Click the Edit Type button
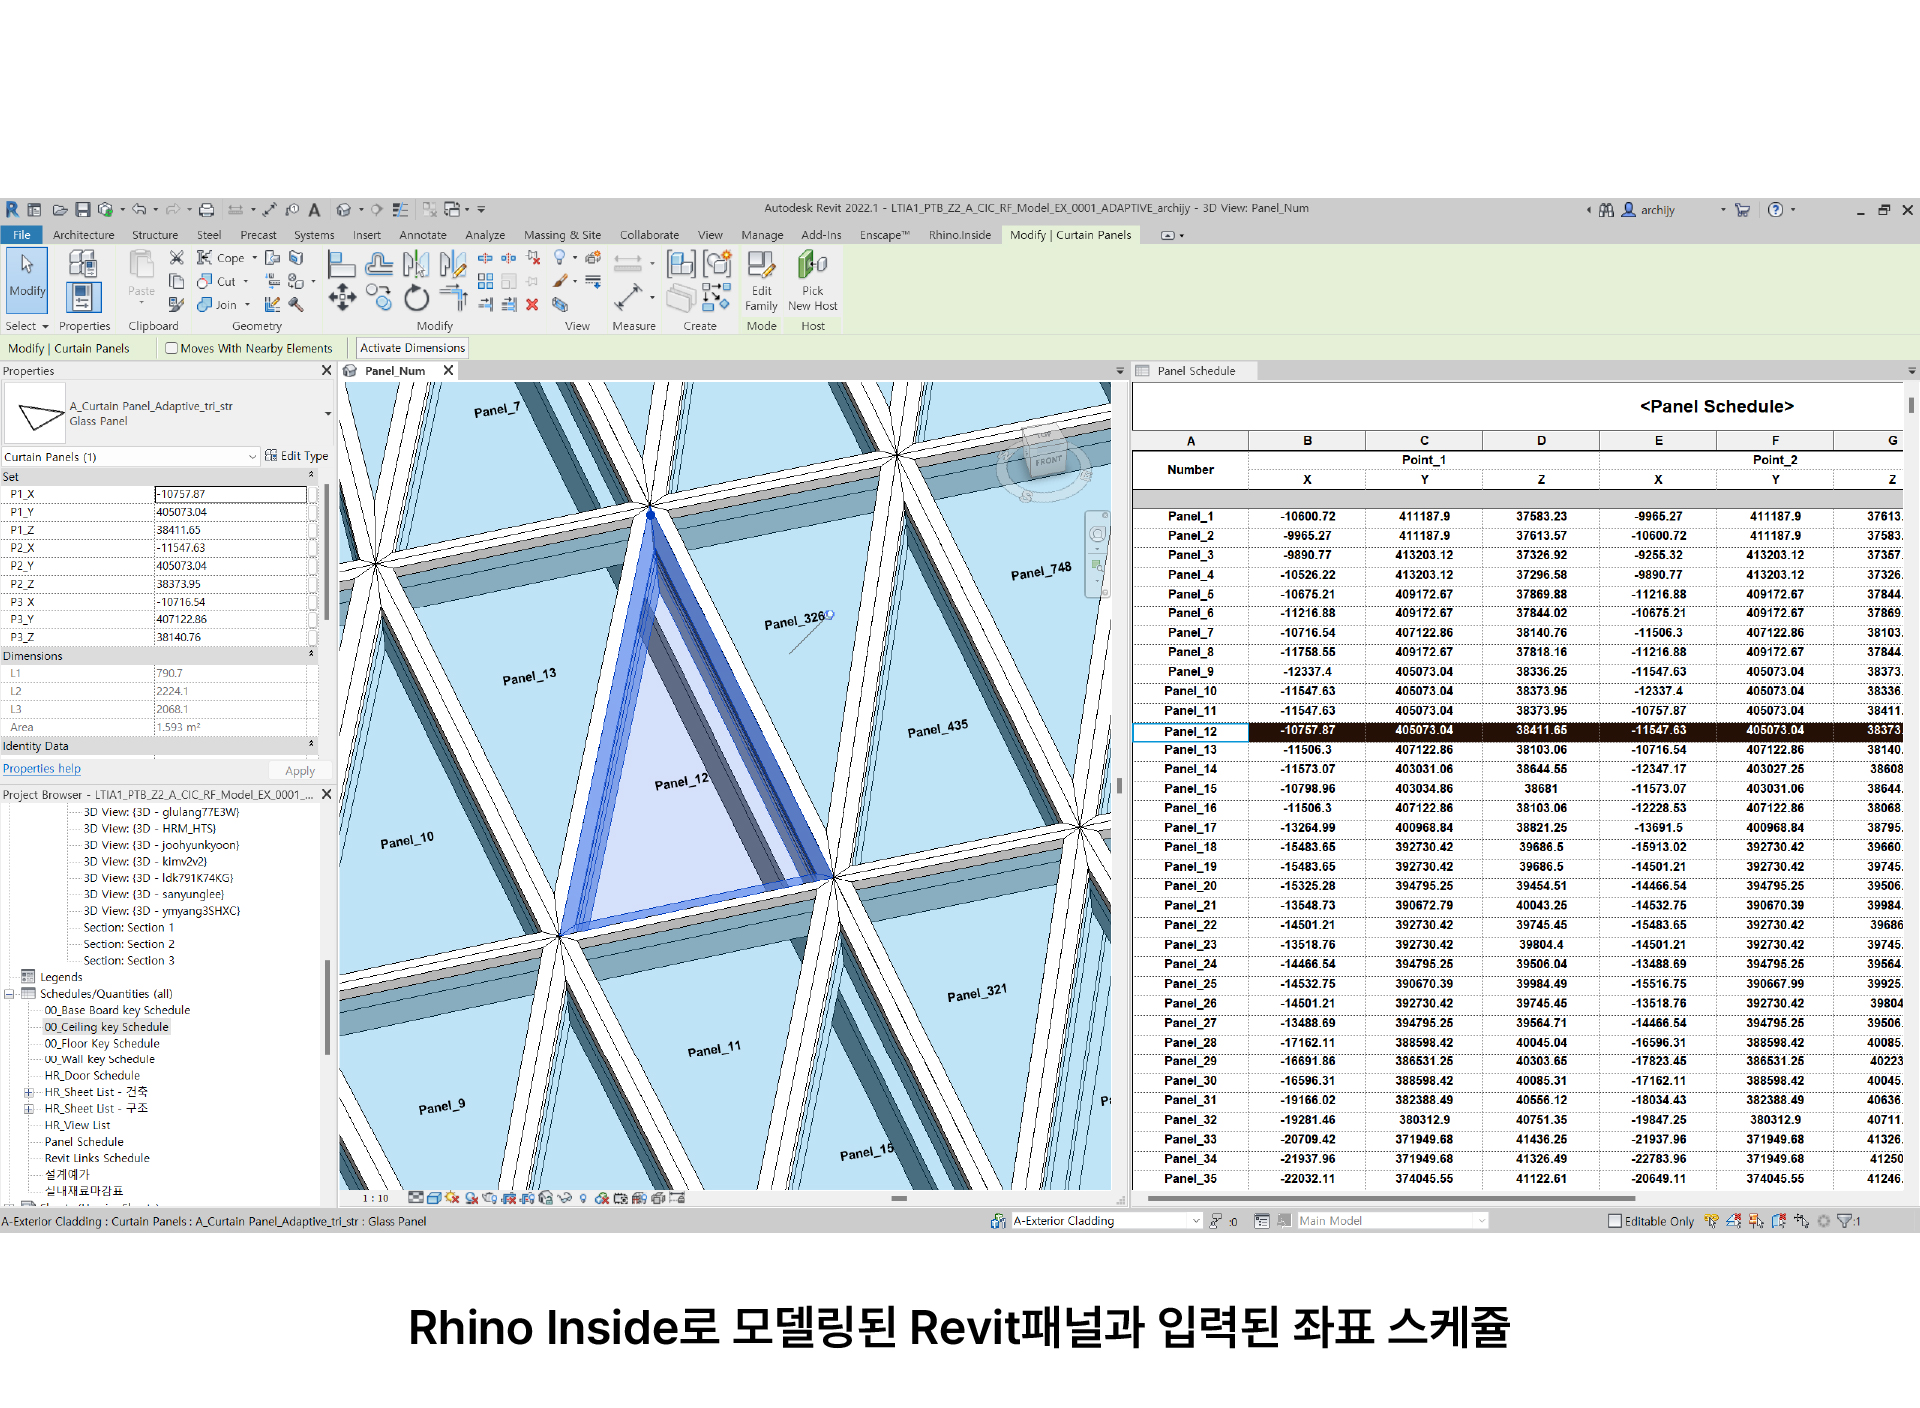1920x1408 pixels. click(x=296, y=456)
